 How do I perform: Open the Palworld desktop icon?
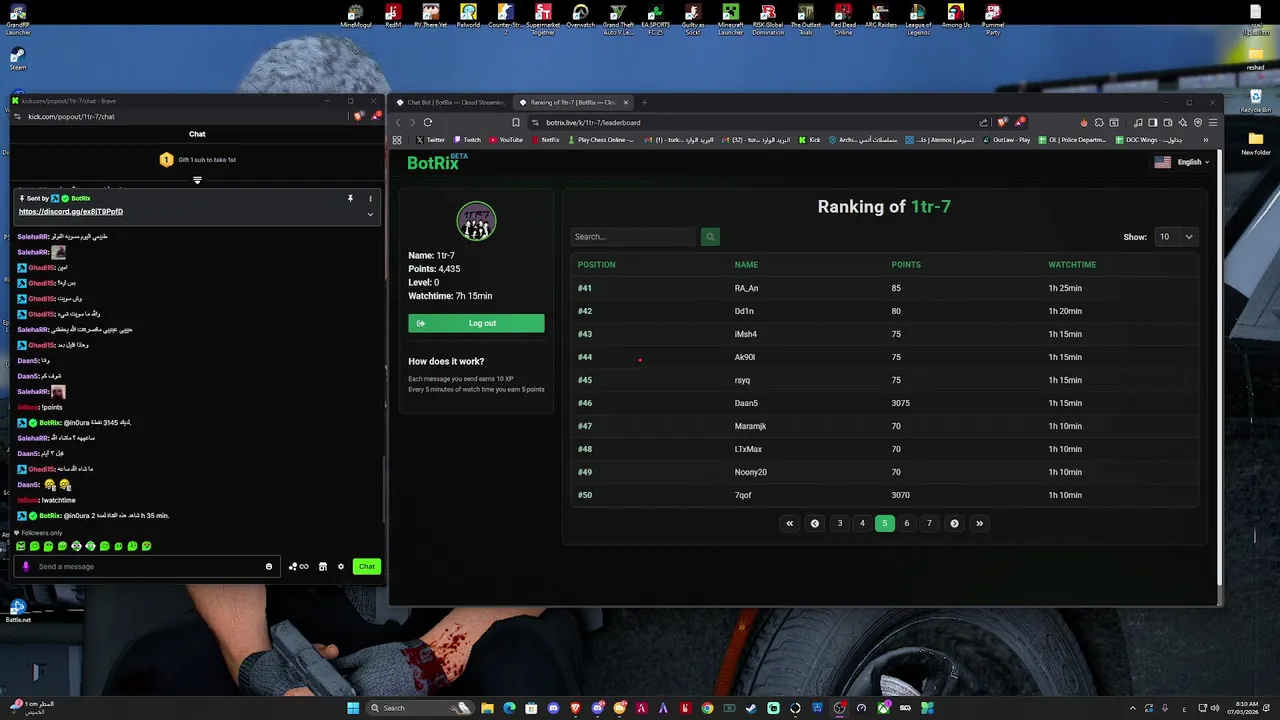click(x=468, y=17)
